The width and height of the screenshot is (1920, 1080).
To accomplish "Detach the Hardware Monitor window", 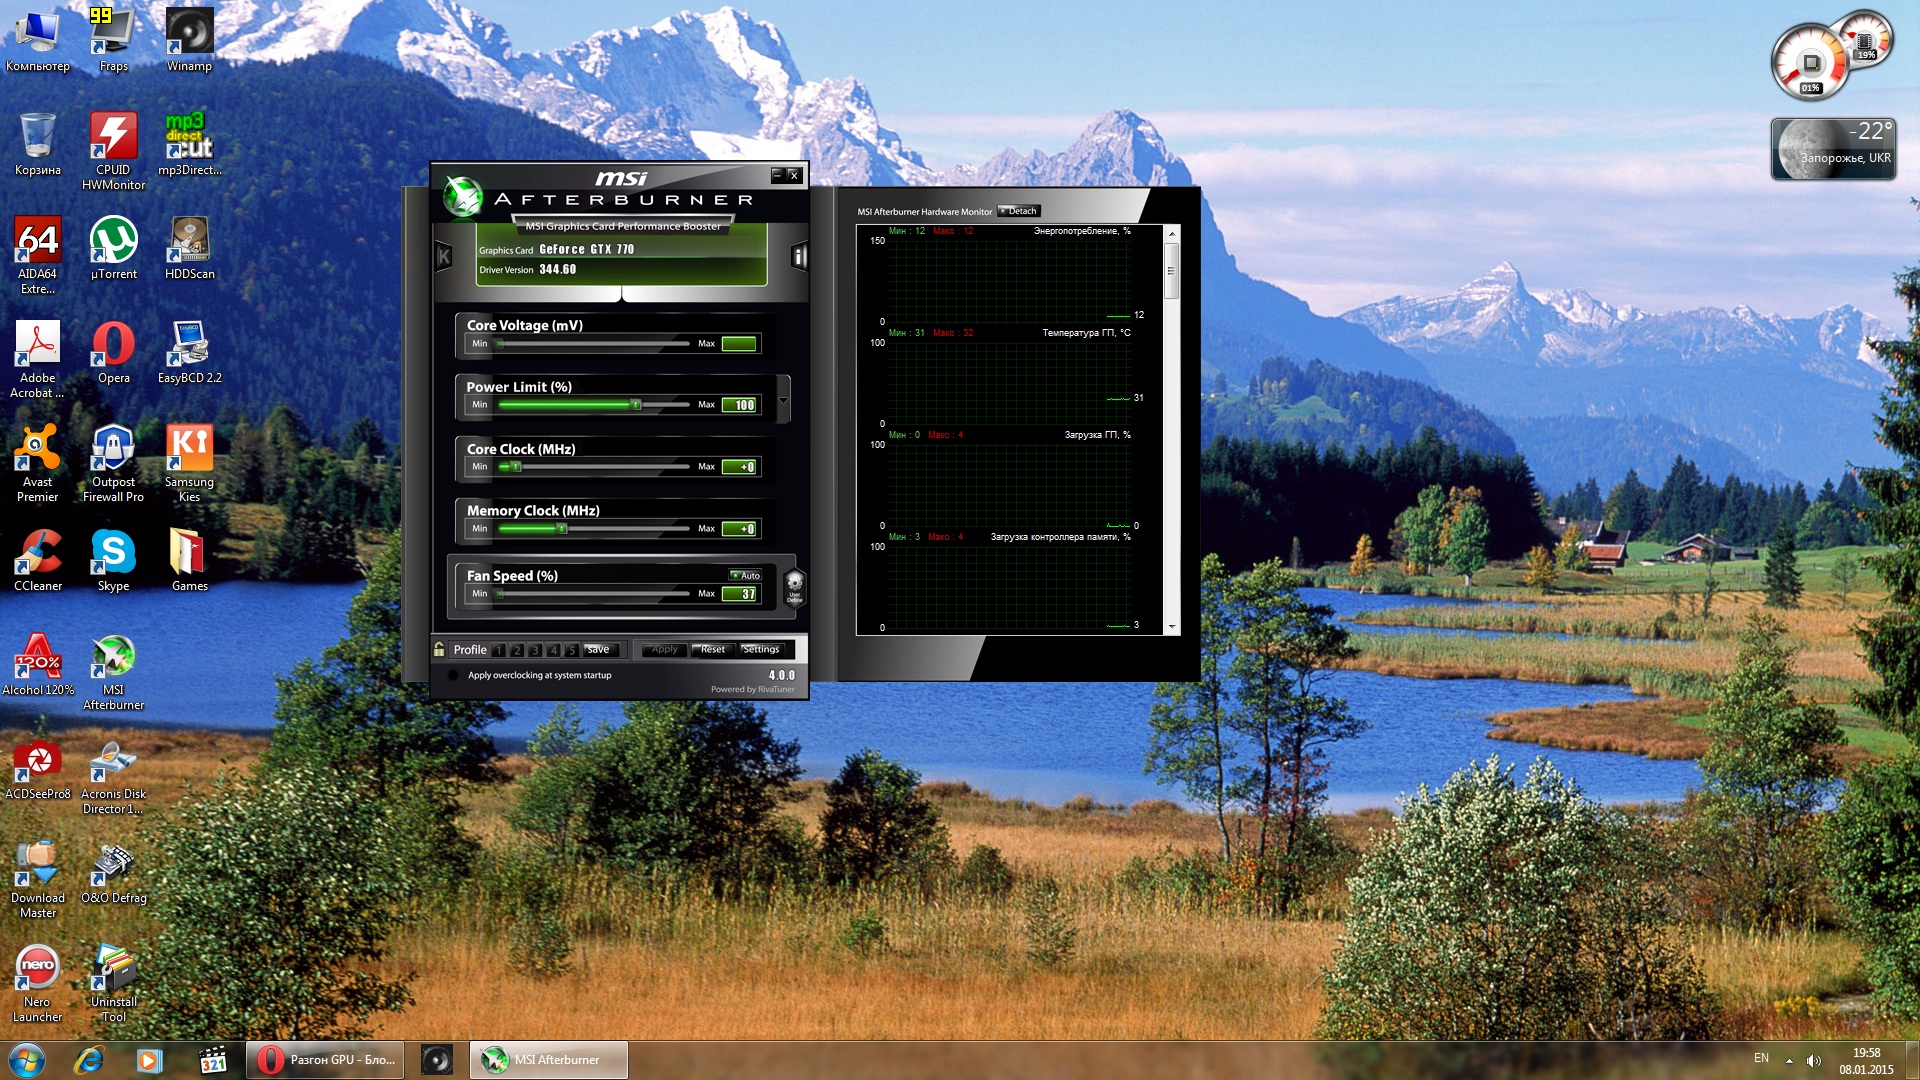I will point(1019,211).
